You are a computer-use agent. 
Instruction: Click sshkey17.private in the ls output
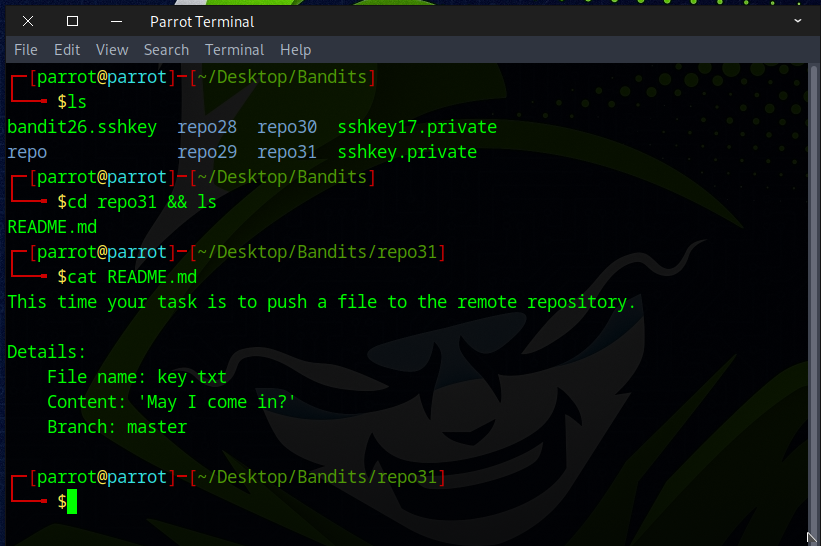[x=417, y=127]
